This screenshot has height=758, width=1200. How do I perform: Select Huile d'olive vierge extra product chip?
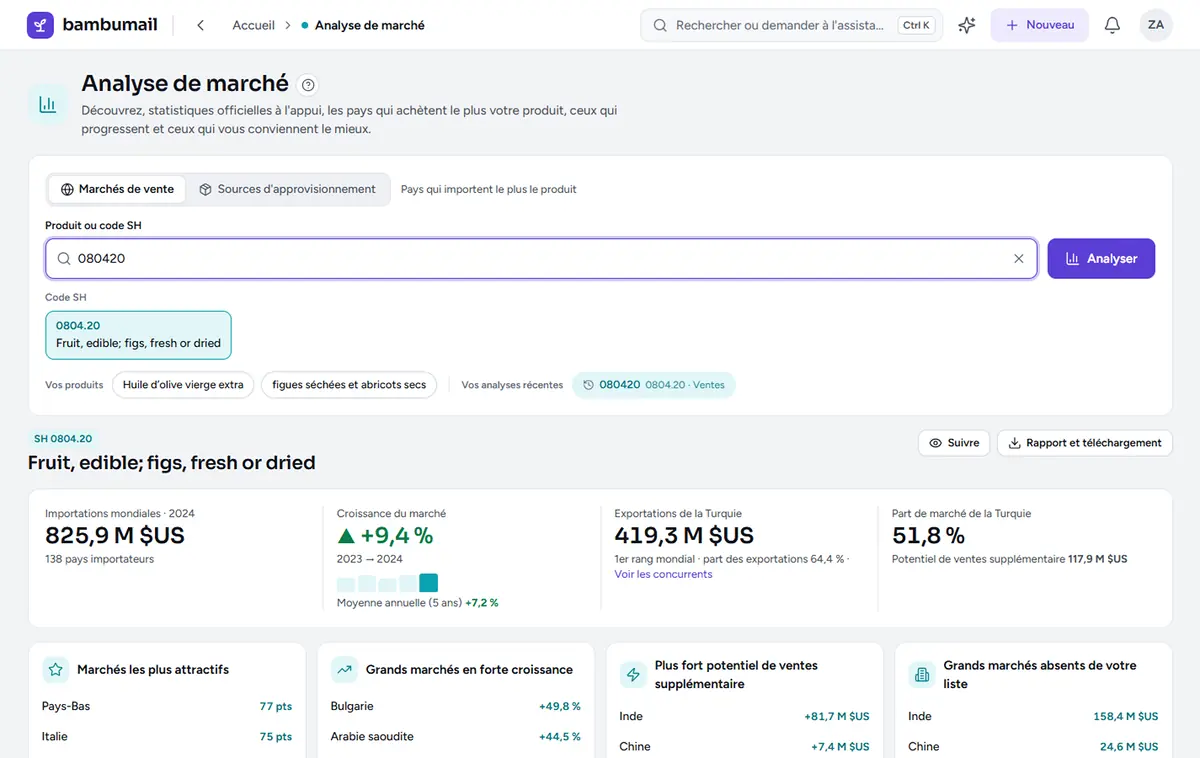(x=183, y=385)
